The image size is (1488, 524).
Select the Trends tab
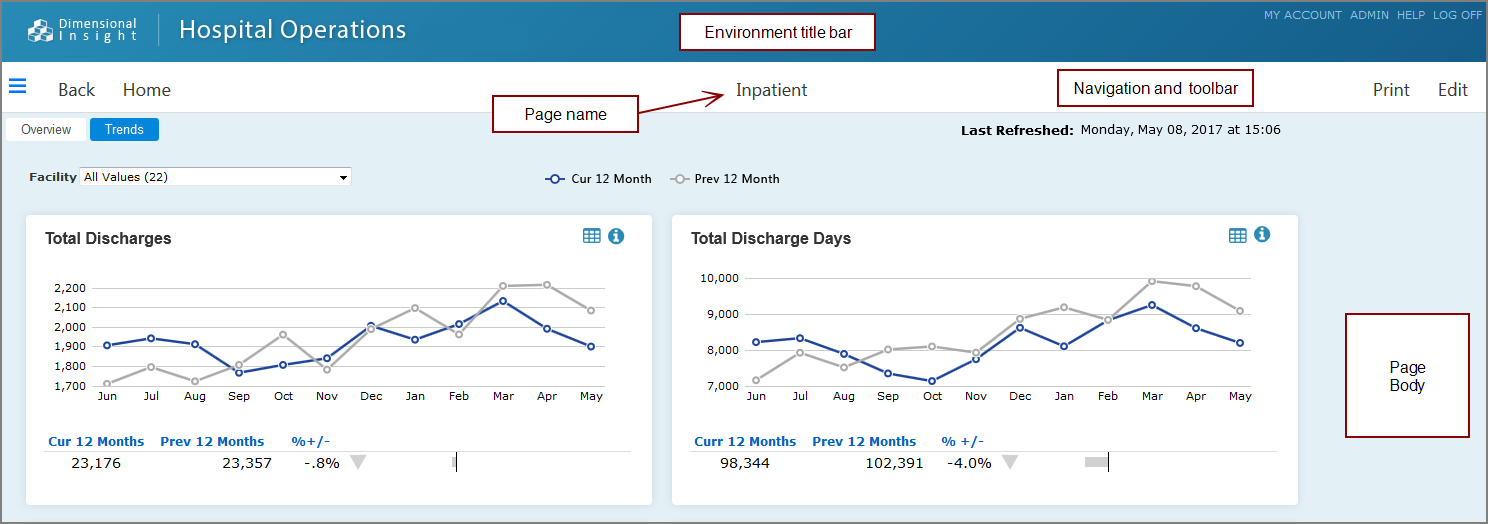[124, 129]
